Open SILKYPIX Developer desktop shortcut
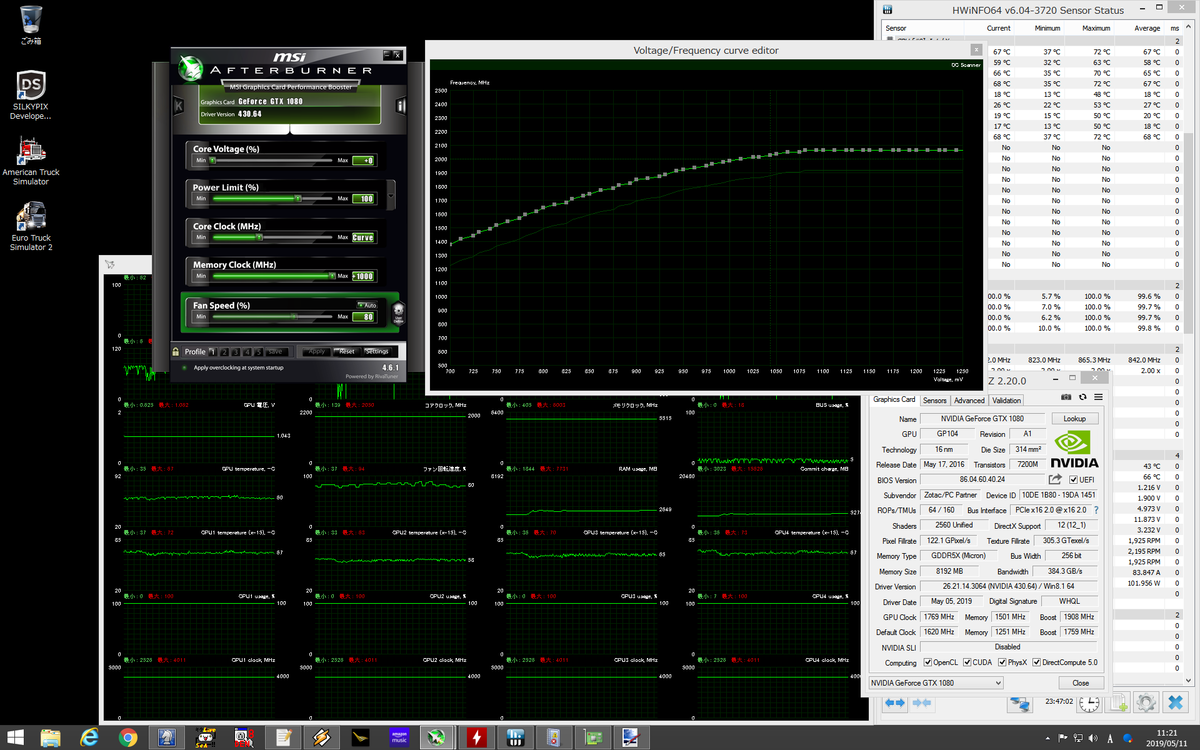Image resolution: width=1200 pixels, height=750 pixels. [x=31, y=95]
